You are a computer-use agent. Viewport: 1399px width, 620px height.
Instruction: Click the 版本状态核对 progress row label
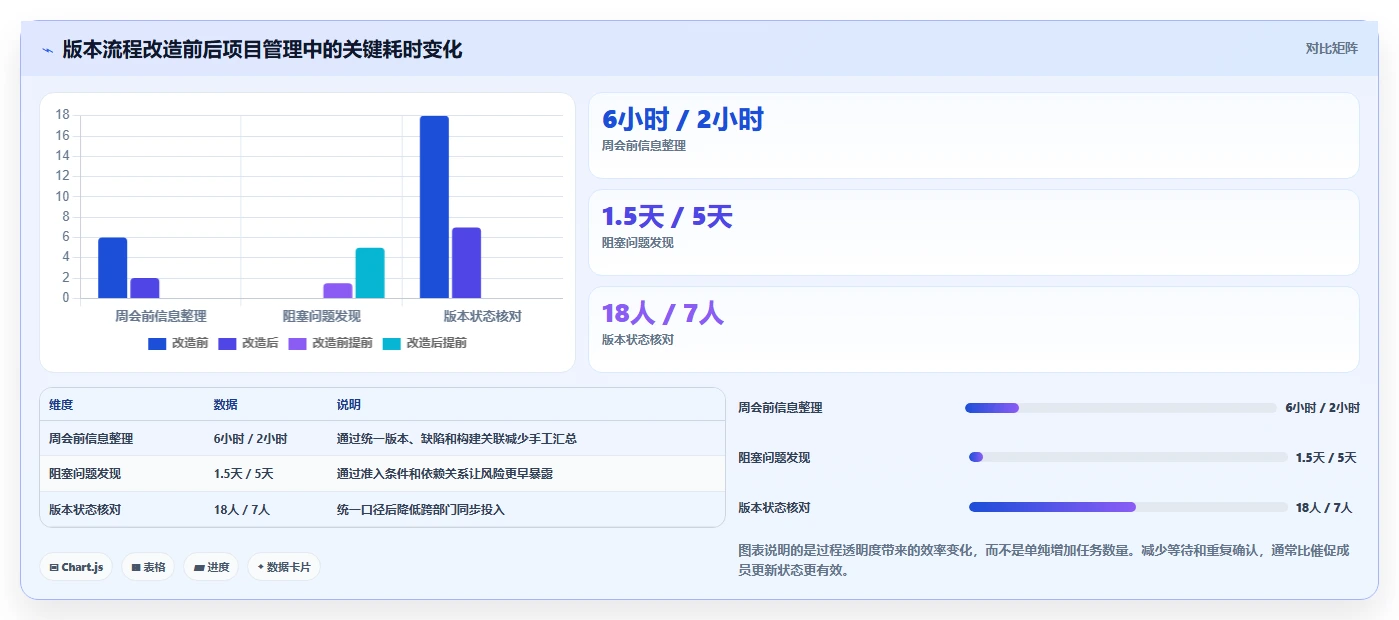click(x=774, y=507)
